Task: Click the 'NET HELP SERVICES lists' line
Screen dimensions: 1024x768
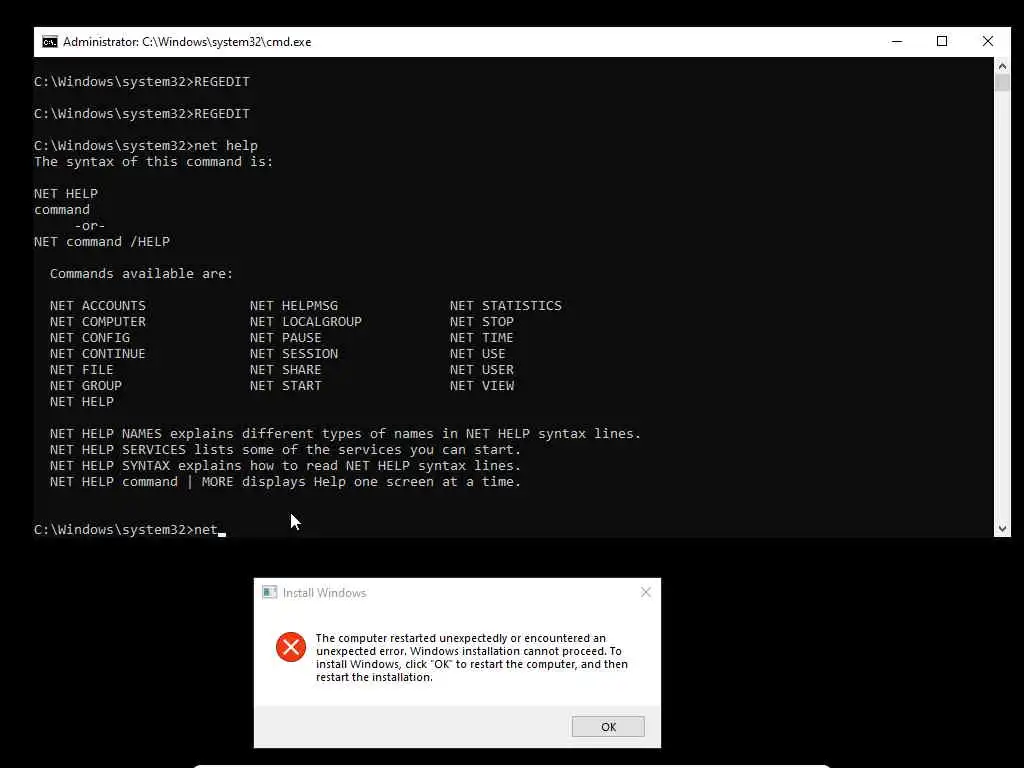Action: point(285,450)
